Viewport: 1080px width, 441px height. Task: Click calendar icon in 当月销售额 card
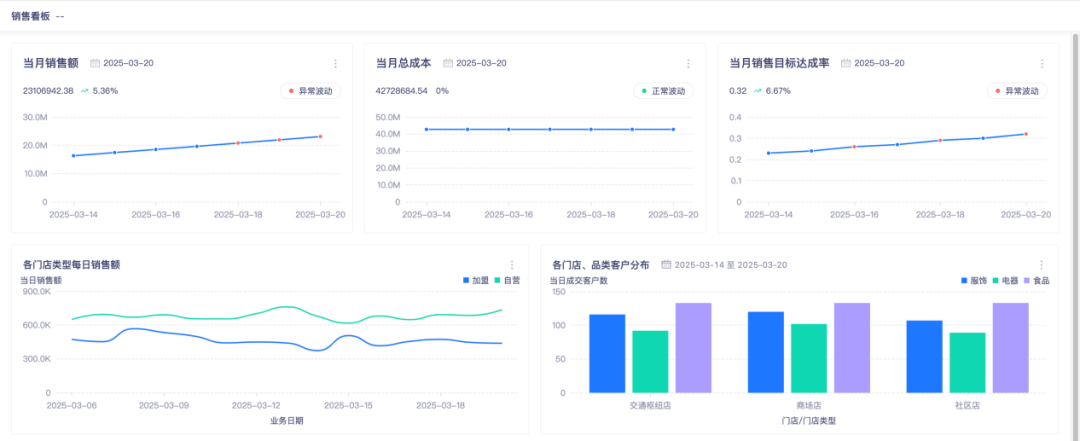[95, 63]
